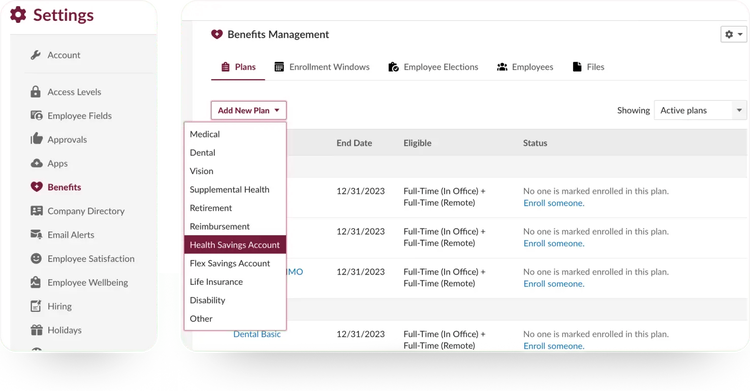Open Employee Wellbeing settings
Viewport: 750px width, 391px height.
click(x=88, y=282)
